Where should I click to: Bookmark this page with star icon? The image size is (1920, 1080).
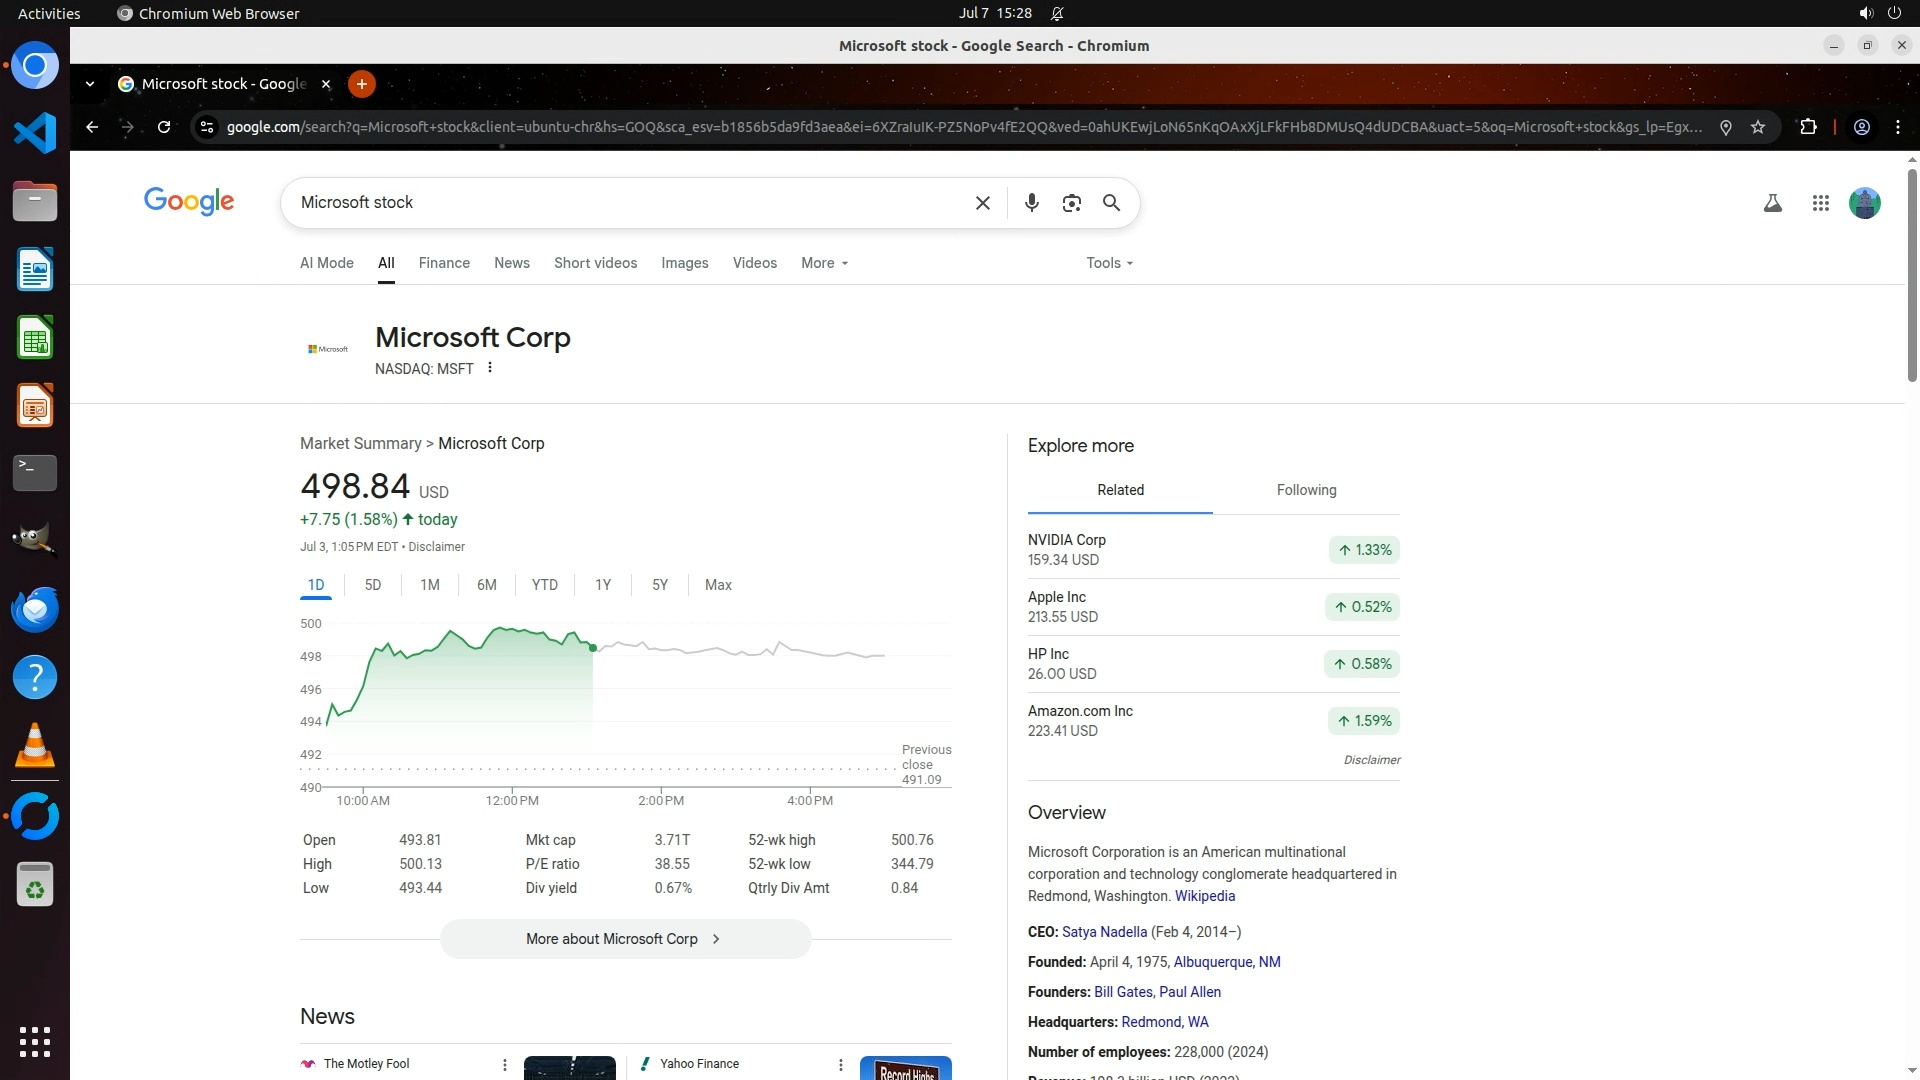coord(1758,127)
